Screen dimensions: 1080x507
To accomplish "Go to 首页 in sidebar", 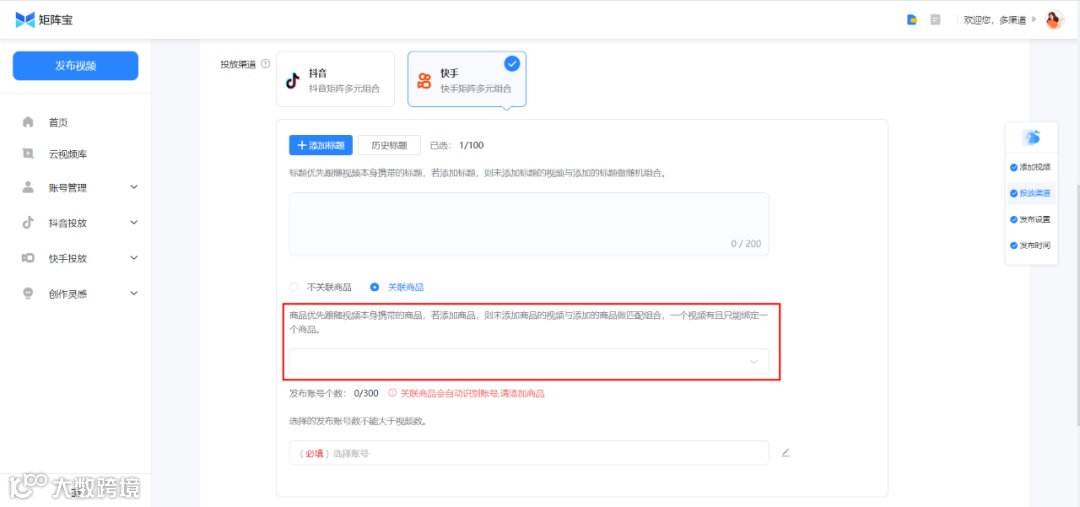I will 58,123.
